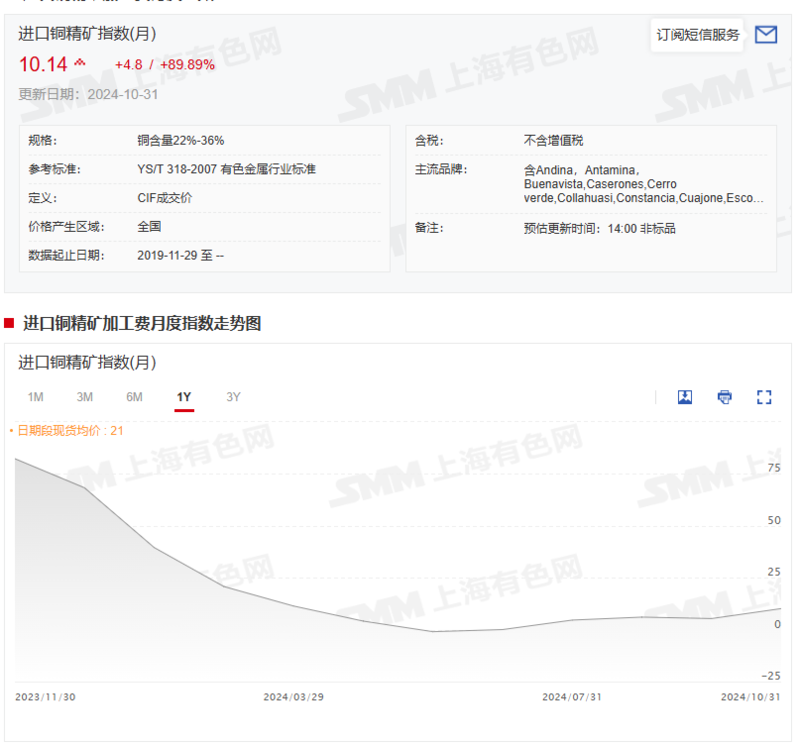Click the 2023/11/30 x-axis date label
The image size is (800, 743).
click(x=45, y=696)
